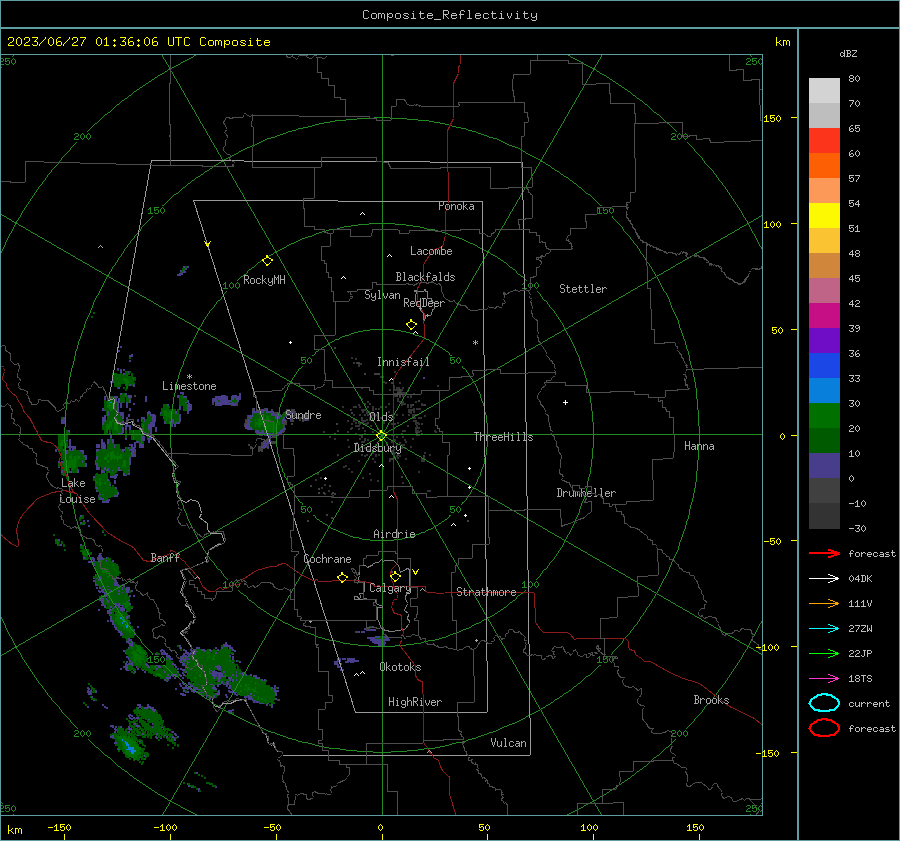Select the Banff label
The height and width of the screenshot is (841, 900).
click(165, 558)
